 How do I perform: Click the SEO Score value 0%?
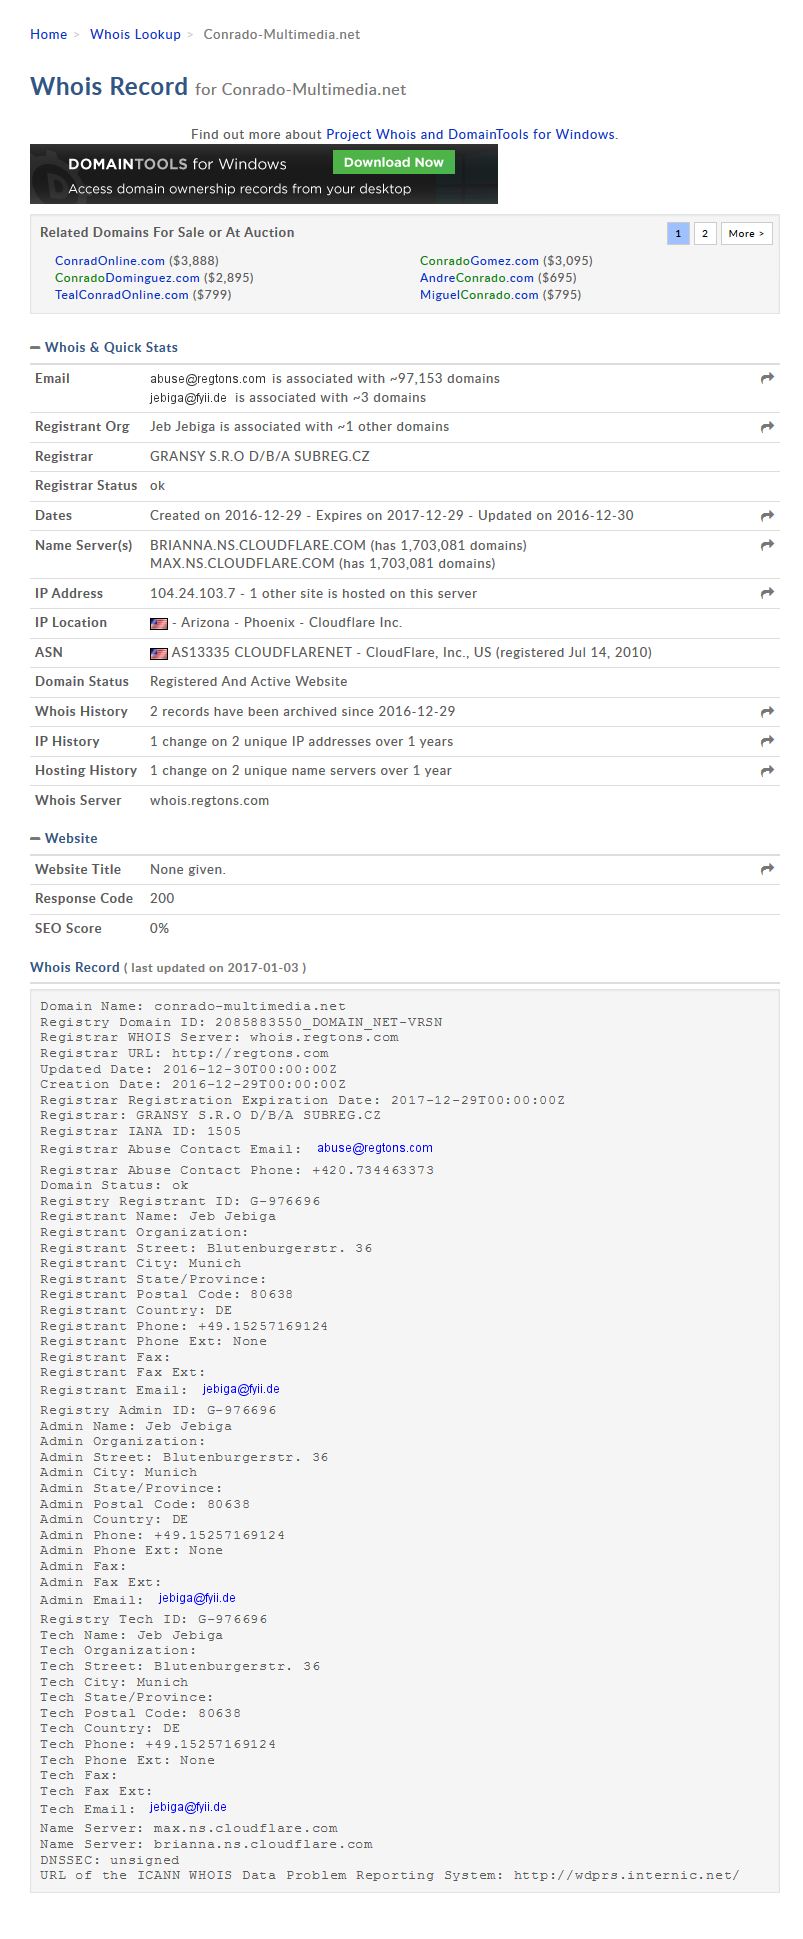[160, 929]
